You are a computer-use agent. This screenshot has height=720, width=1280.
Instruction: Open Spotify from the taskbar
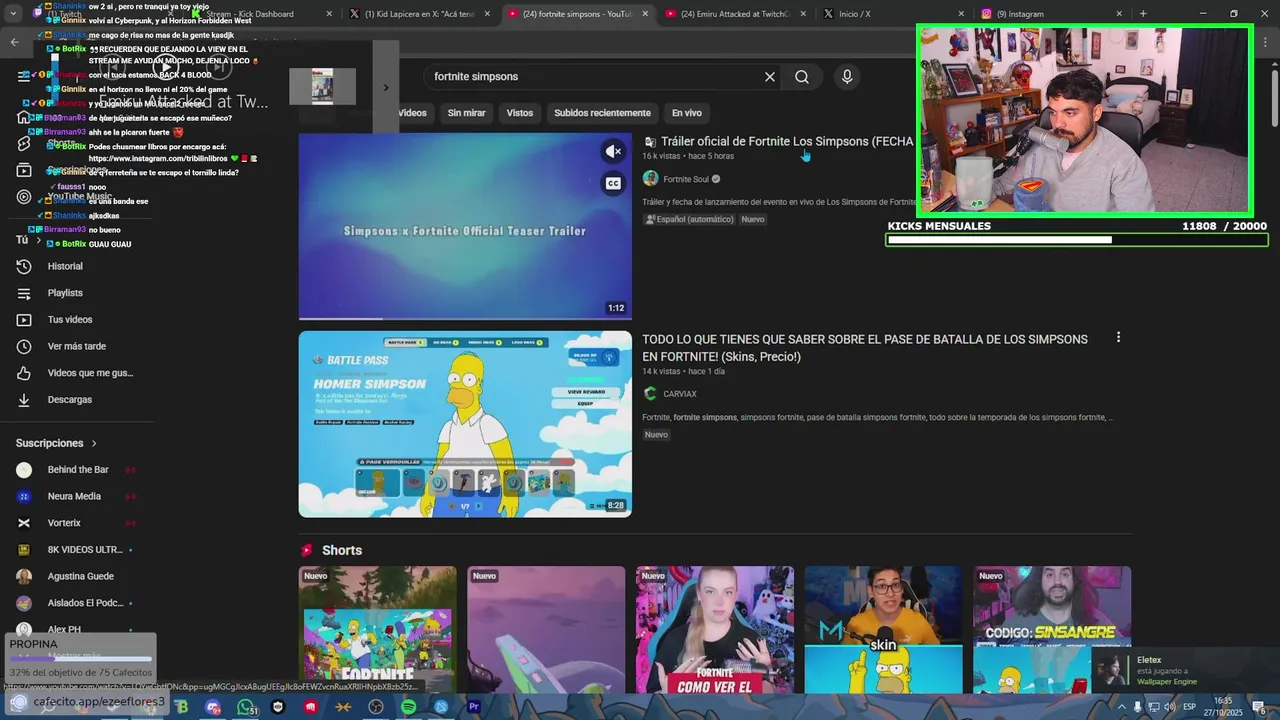coord(409,707)
